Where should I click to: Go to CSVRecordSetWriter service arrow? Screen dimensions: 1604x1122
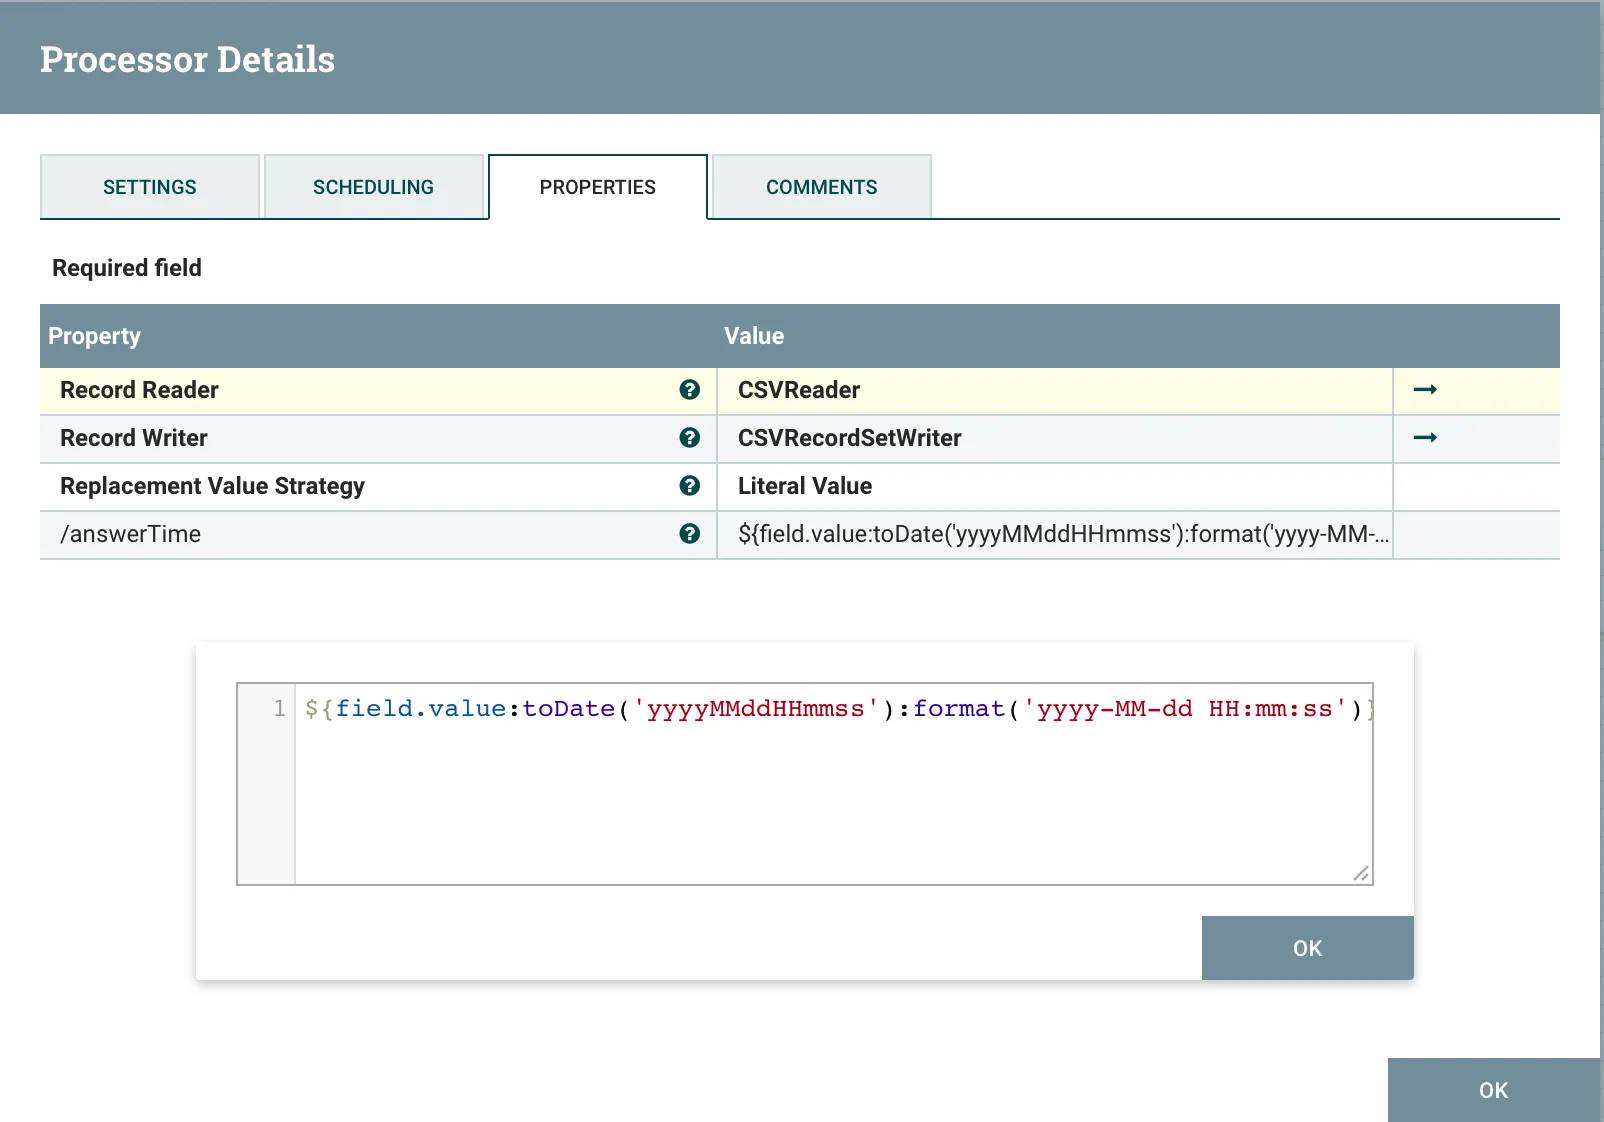(1425, 438)
